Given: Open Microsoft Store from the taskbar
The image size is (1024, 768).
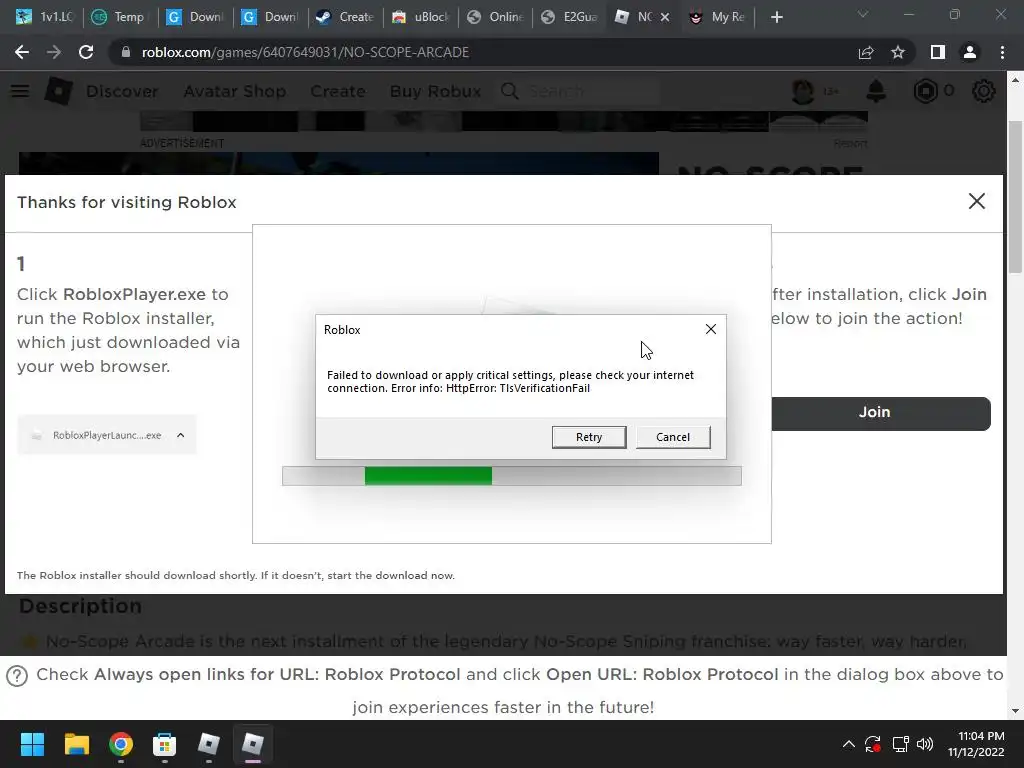Looking at the screenshot, I should [x=165, y=744].
